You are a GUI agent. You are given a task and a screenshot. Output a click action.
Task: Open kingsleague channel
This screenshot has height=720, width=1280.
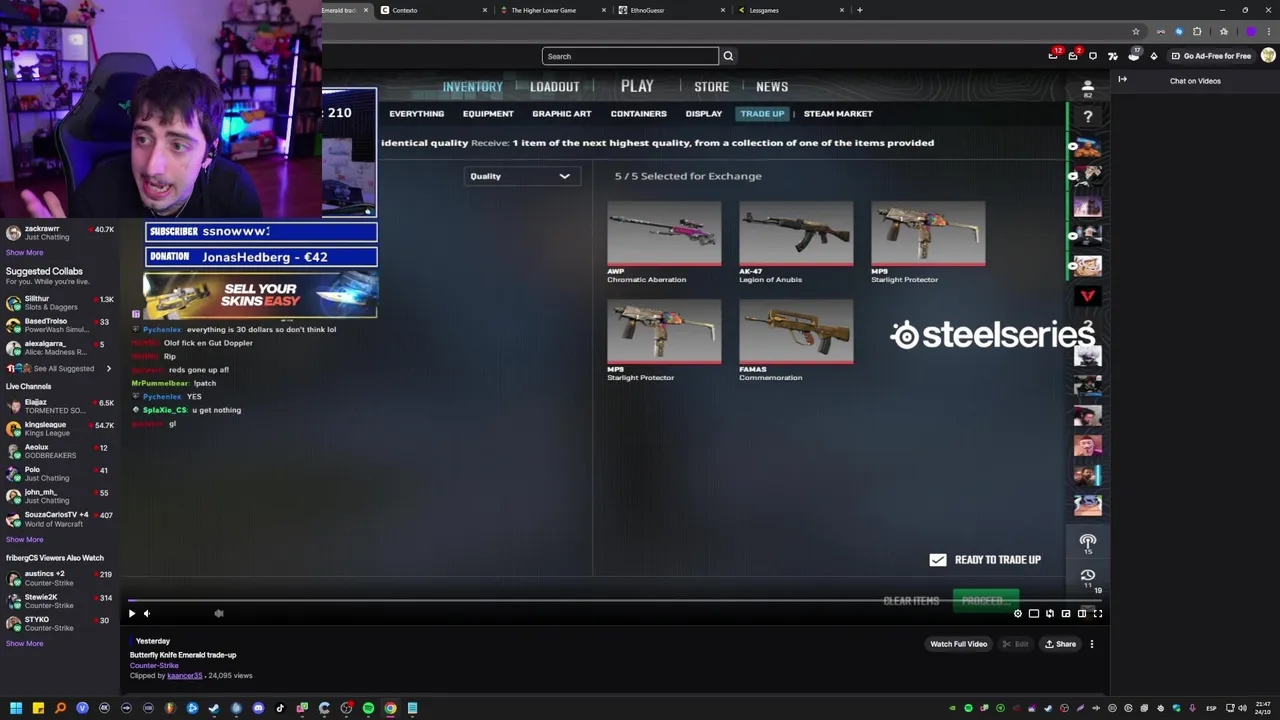click(60, 428)
